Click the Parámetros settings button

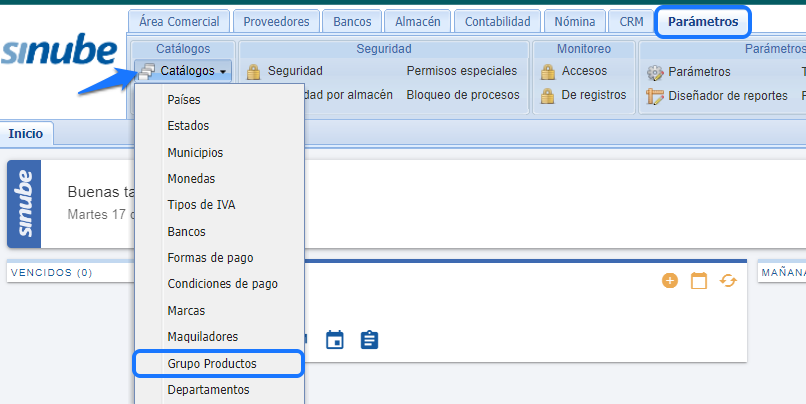[x=689, y=72]
